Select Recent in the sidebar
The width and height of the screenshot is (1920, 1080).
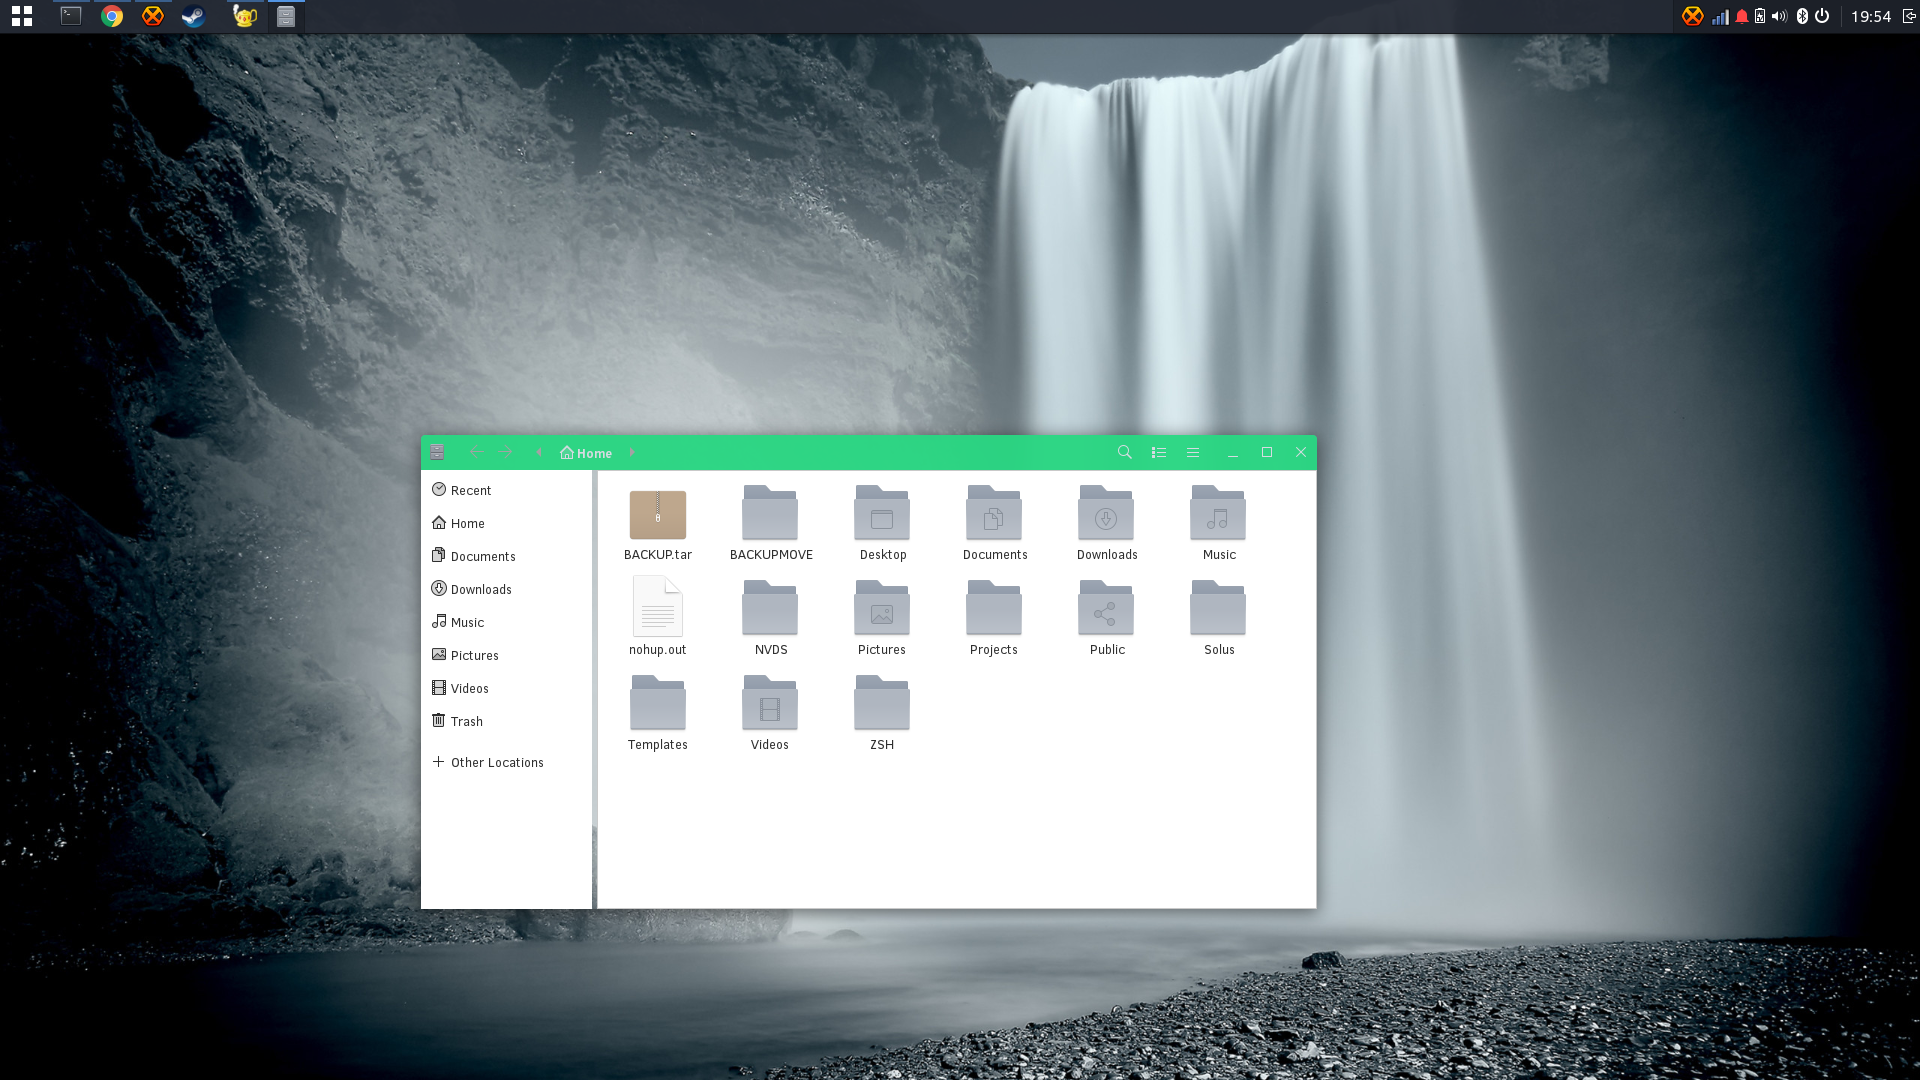(x=506, y=490)
